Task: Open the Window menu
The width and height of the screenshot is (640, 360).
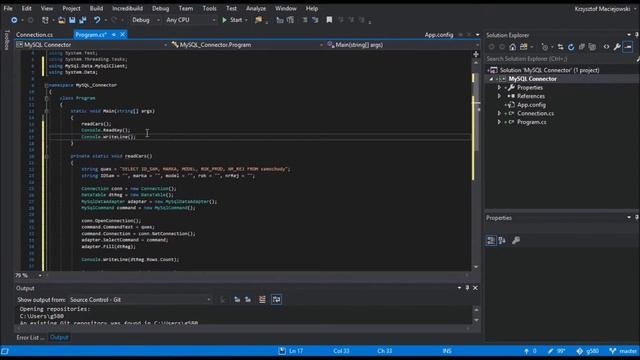Action: point(285,8)
